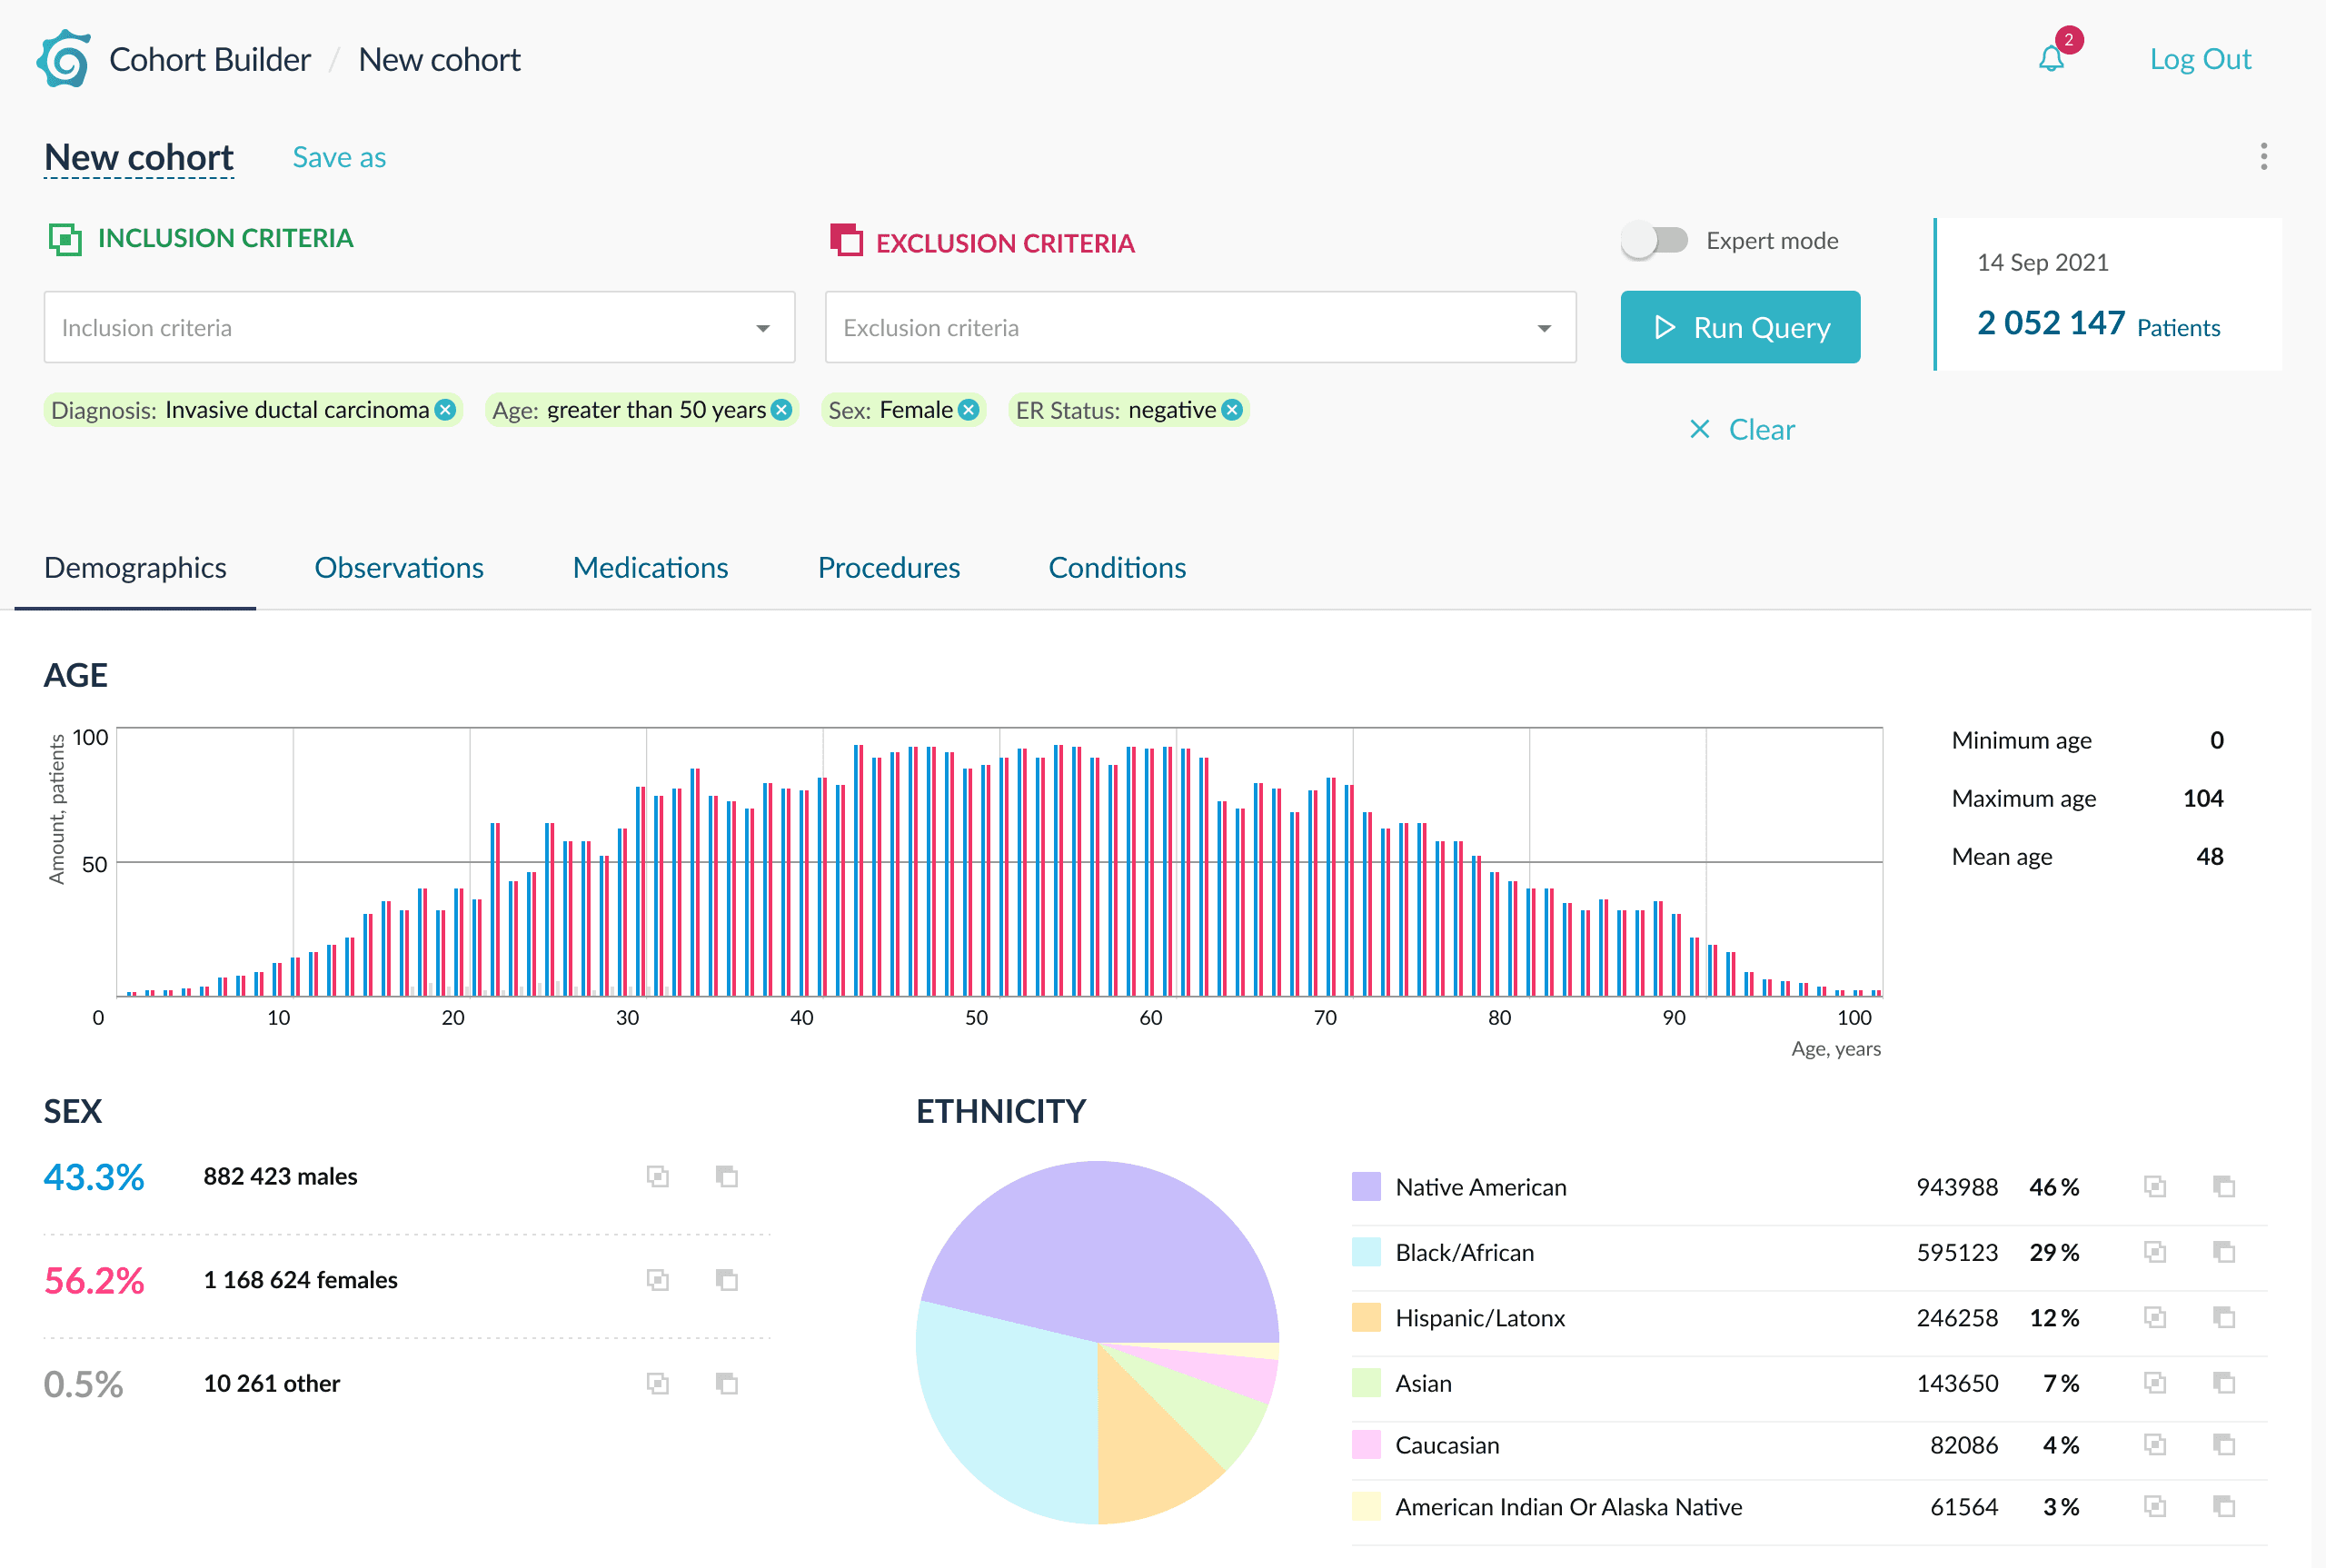Enable the Expert mode switch
The width and height of the screenshot is (2326, 1568).
pos(1654,241)
